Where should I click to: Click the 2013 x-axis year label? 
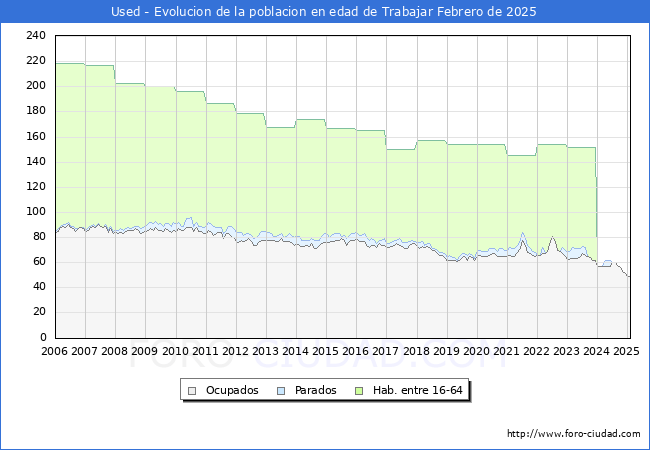265,351
